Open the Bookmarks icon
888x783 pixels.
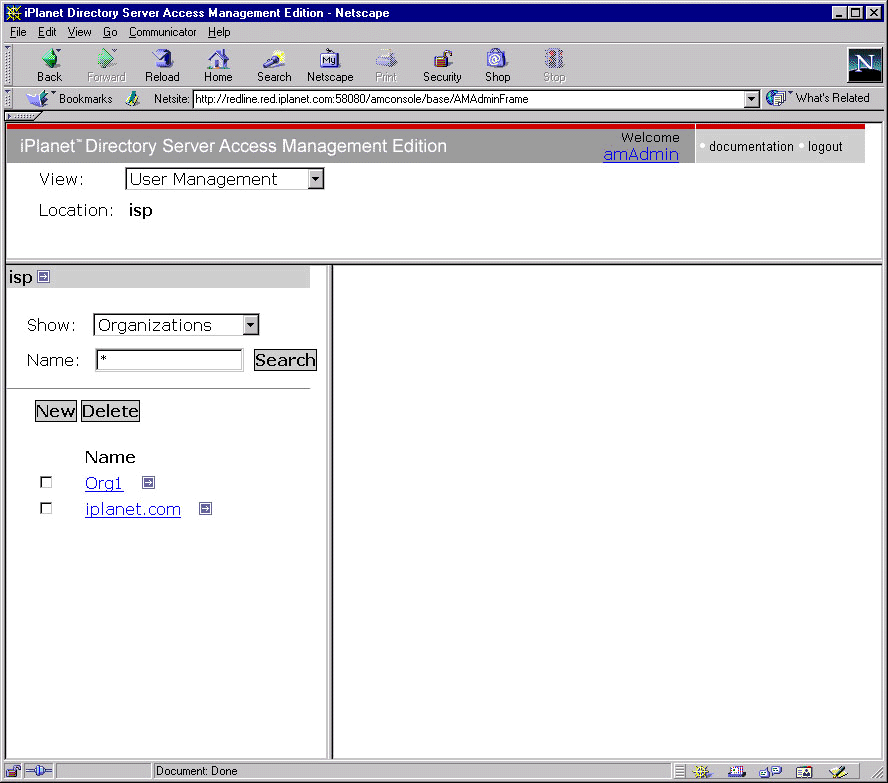[x=39, y=99]
